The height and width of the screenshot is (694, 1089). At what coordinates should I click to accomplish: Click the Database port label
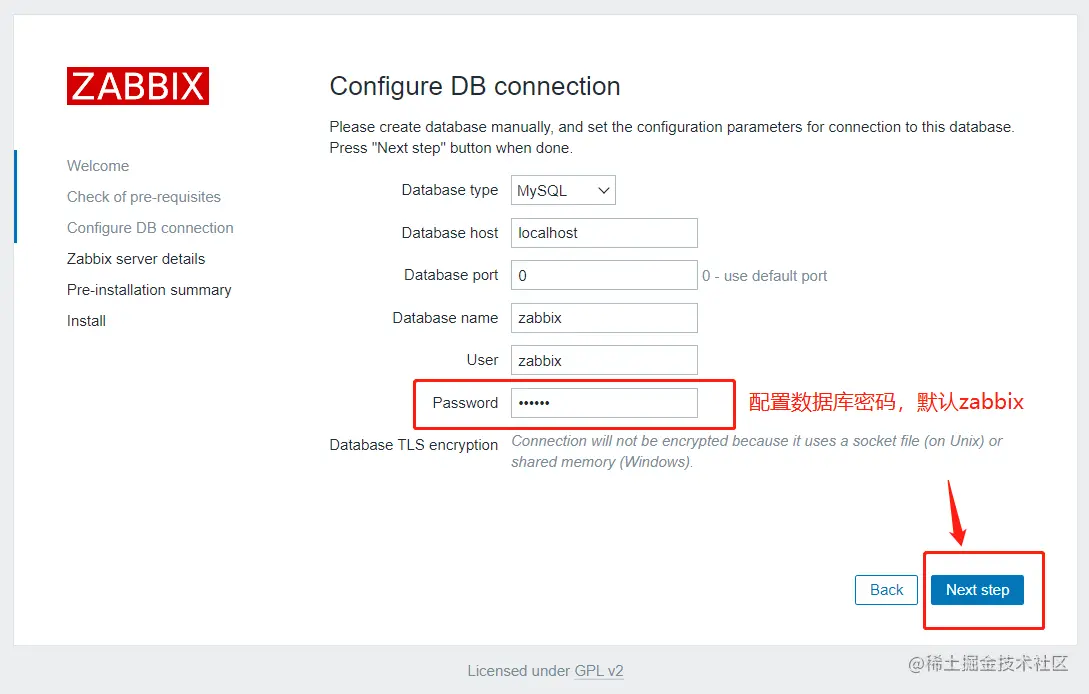point(451,275)
